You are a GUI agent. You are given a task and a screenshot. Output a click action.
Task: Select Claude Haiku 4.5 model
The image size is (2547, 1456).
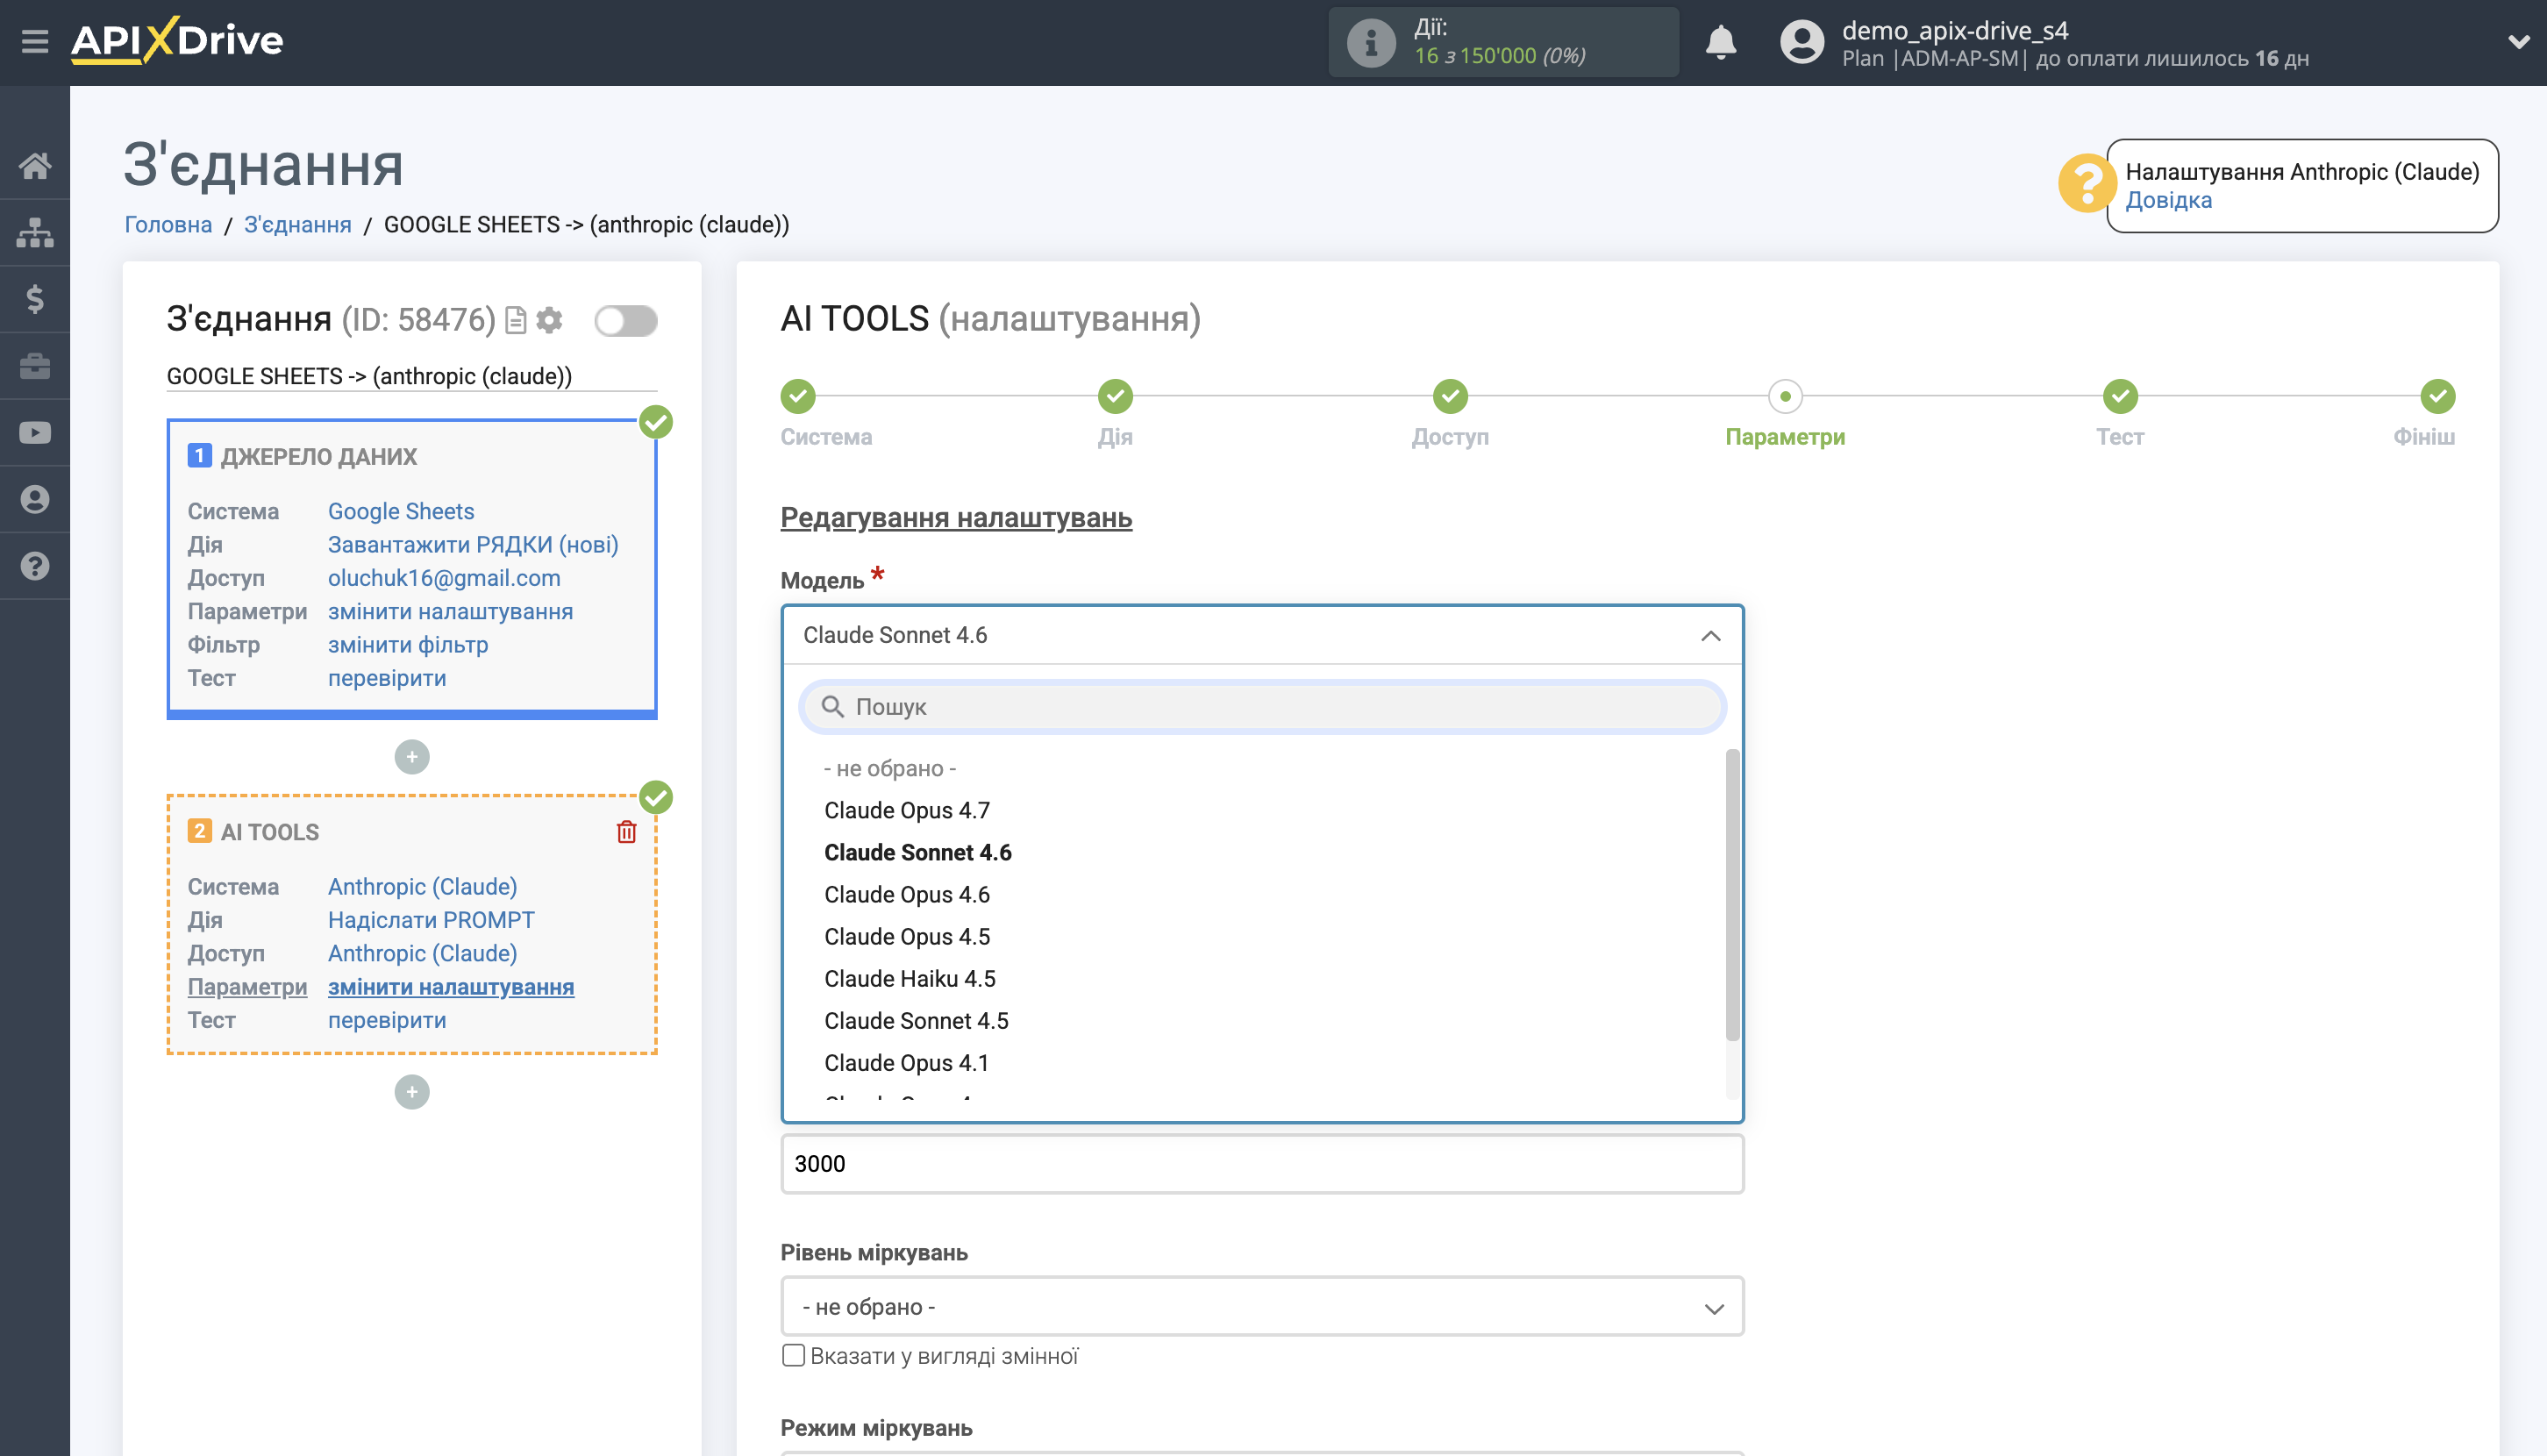pos(910,978)
